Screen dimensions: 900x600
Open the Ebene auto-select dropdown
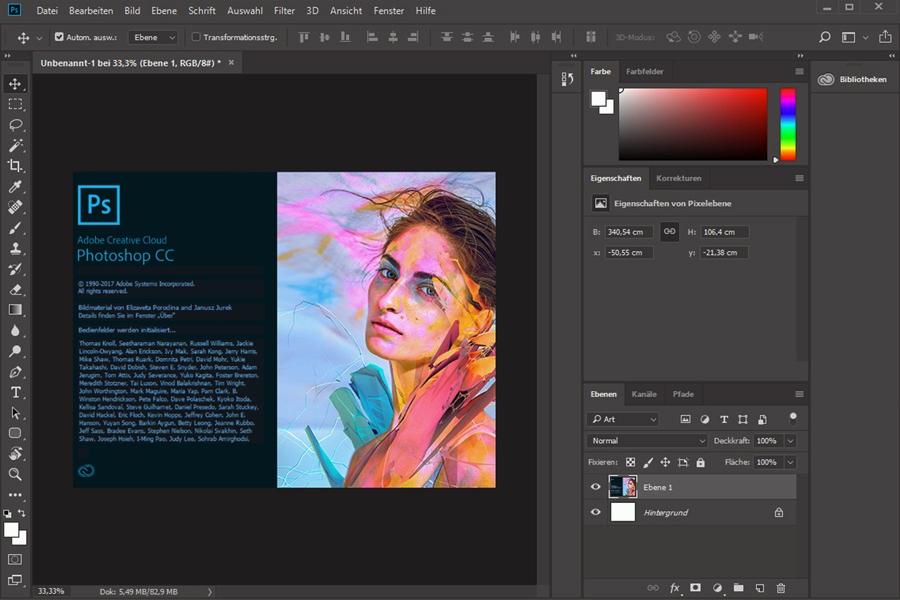pyautogui.click(x=153, y=37)
